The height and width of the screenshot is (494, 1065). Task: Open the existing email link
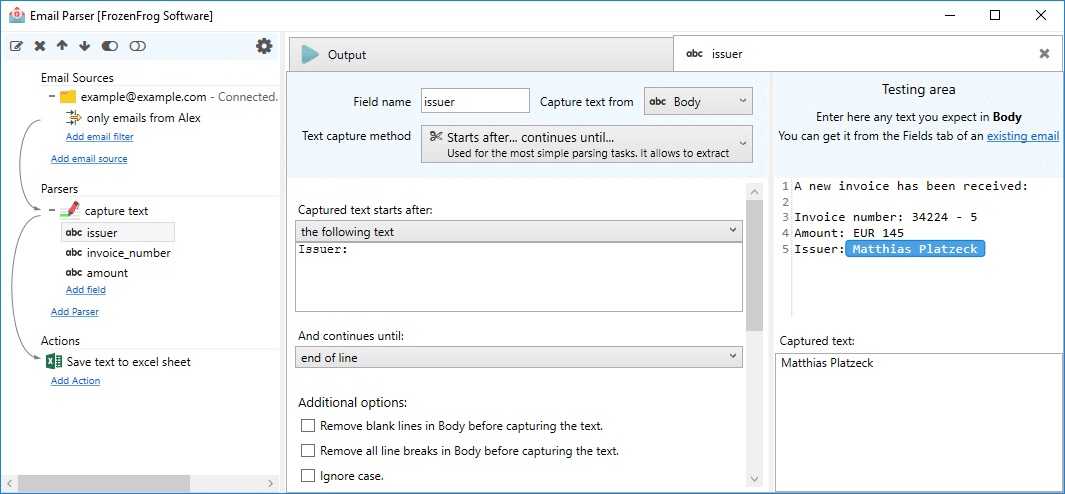[1023, 136]
